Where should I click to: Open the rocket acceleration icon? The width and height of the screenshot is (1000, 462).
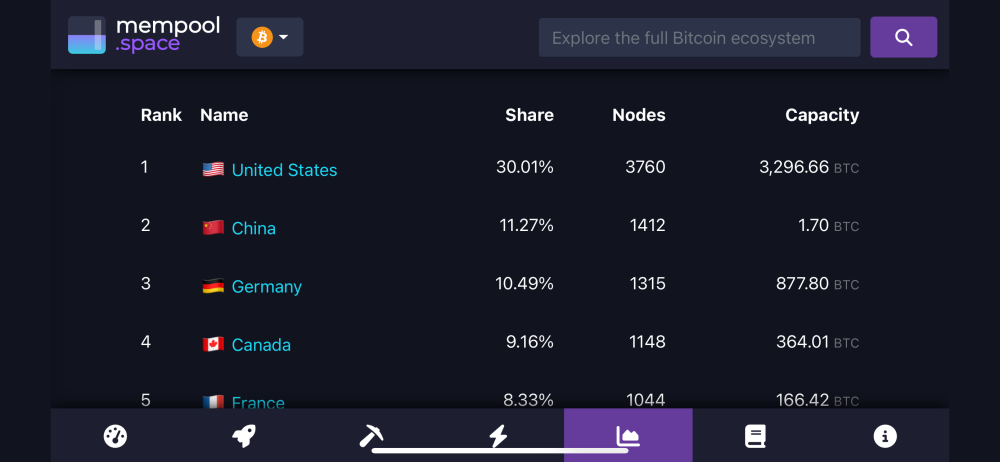[x=244, y=436]
